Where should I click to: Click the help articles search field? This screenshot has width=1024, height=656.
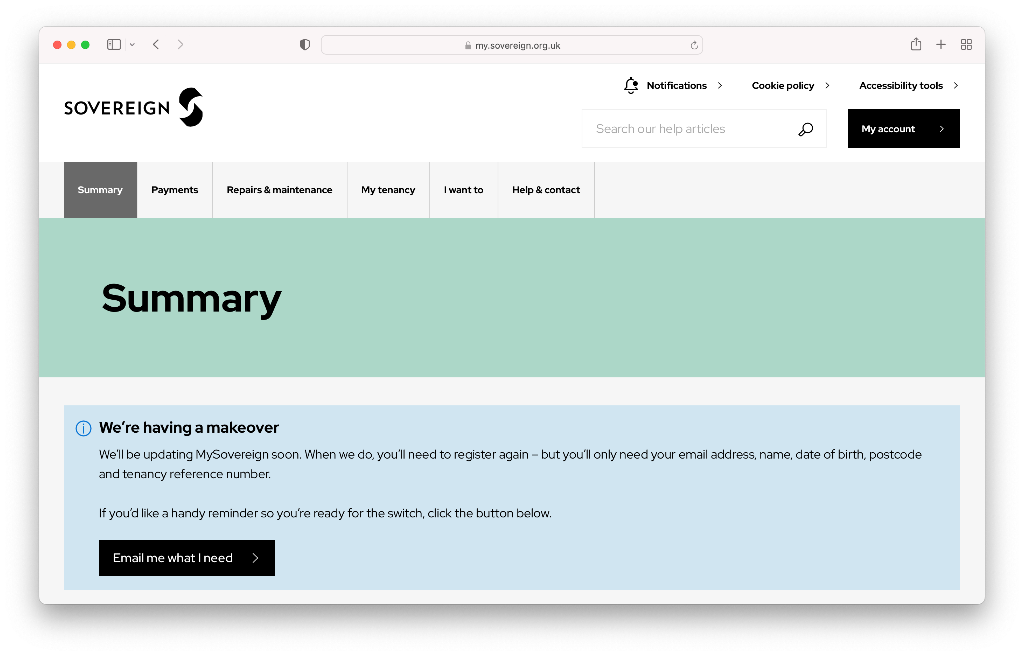(x=690, y=129)
